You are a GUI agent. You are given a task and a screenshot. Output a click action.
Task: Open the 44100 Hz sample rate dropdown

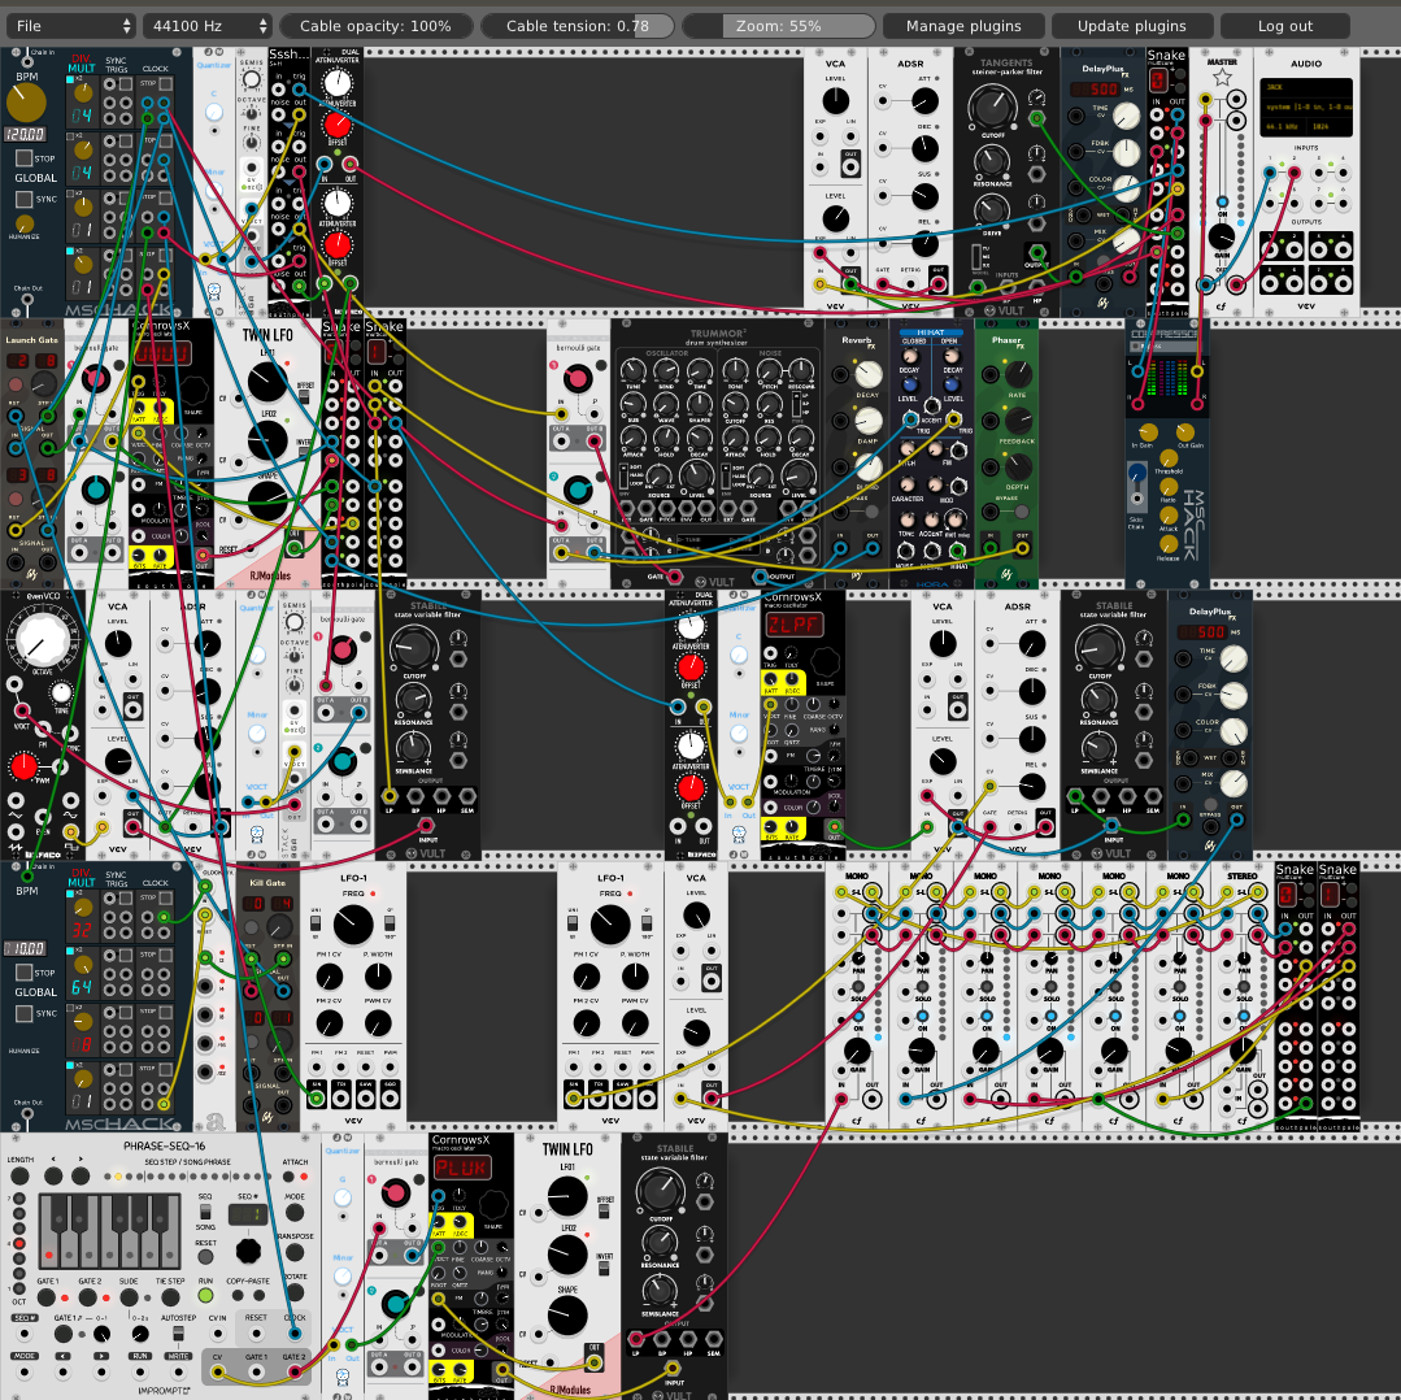(x=207, y=26)
